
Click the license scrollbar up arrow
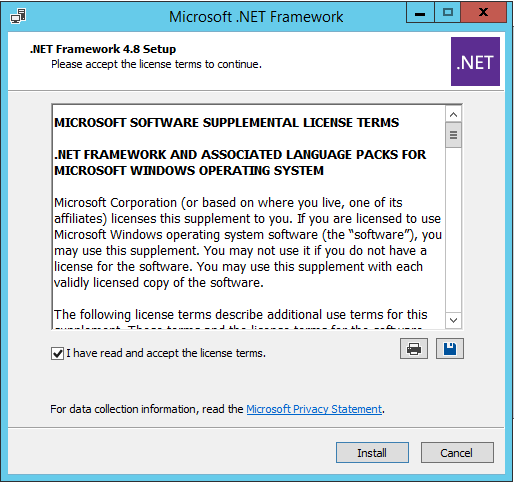point(453,115)
